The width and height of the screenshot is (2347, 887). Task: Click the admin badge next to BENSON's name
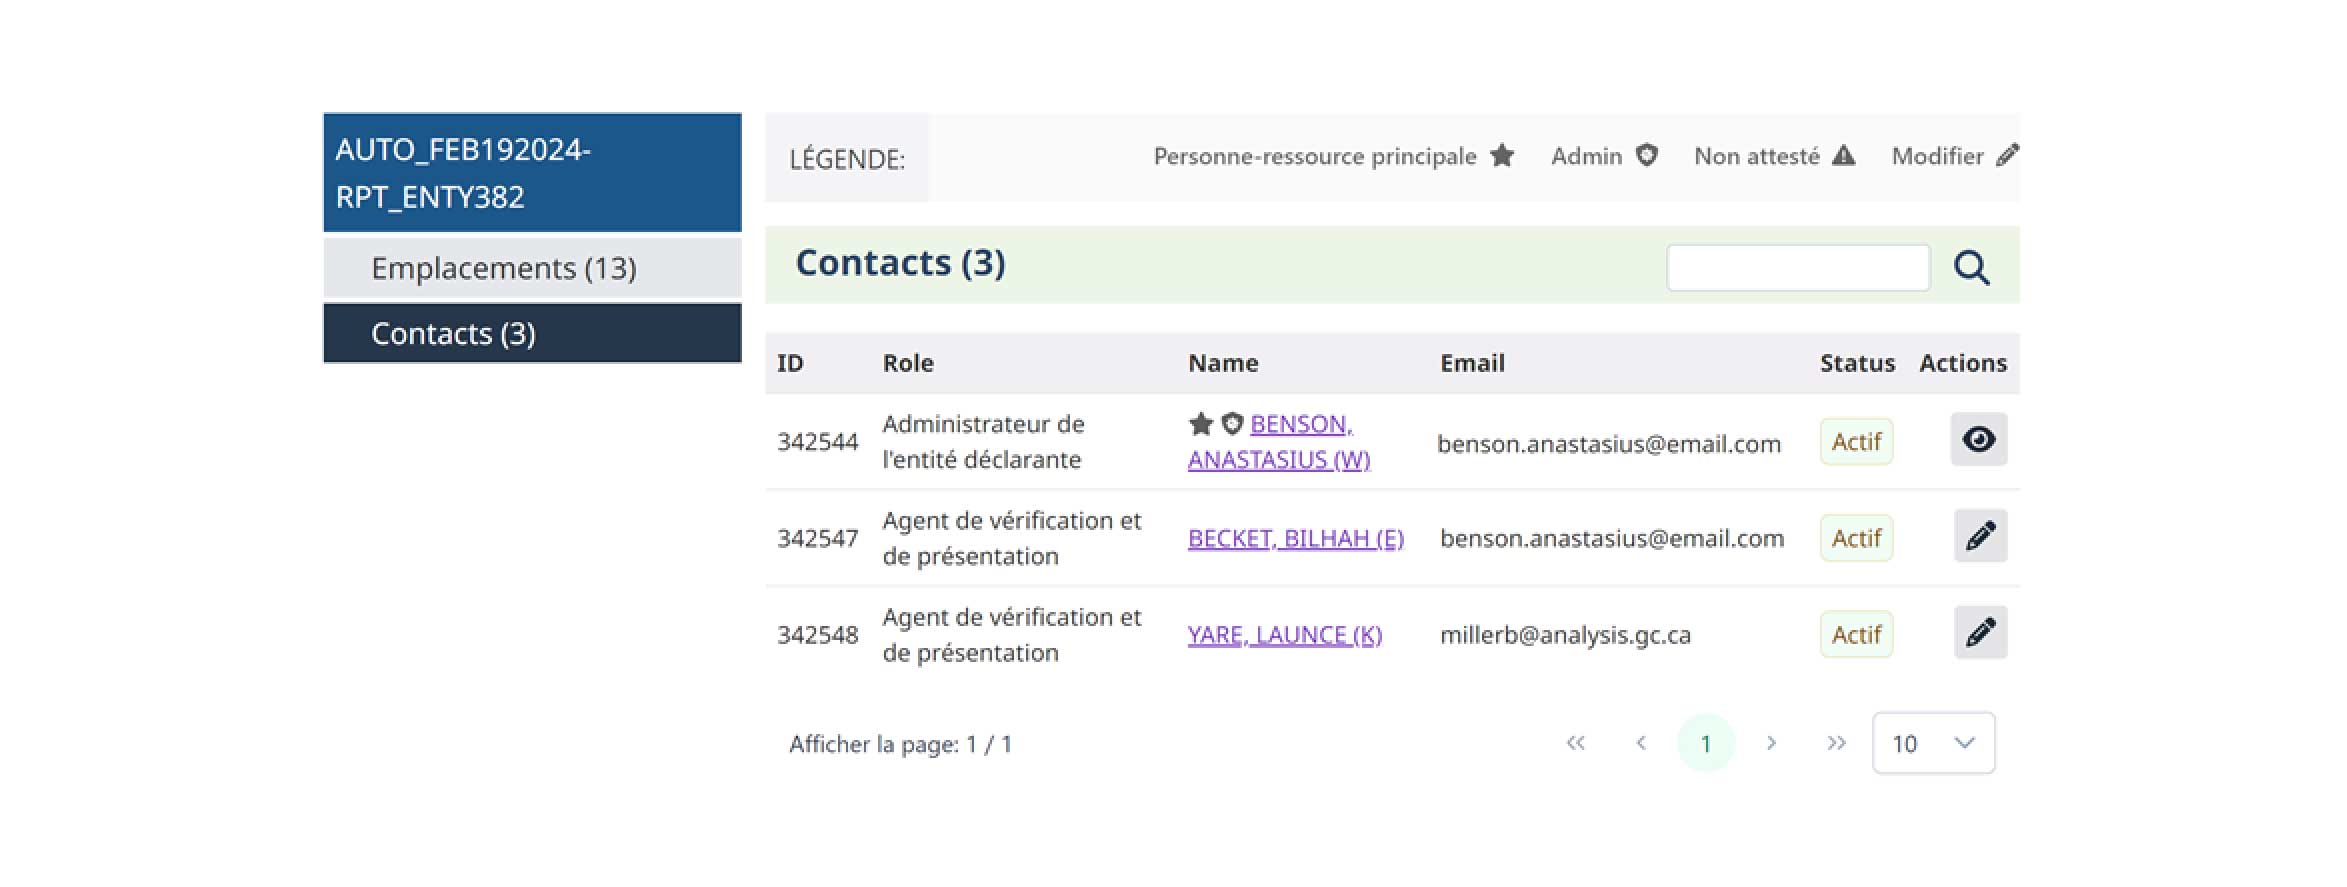[x=1232, y=424]
